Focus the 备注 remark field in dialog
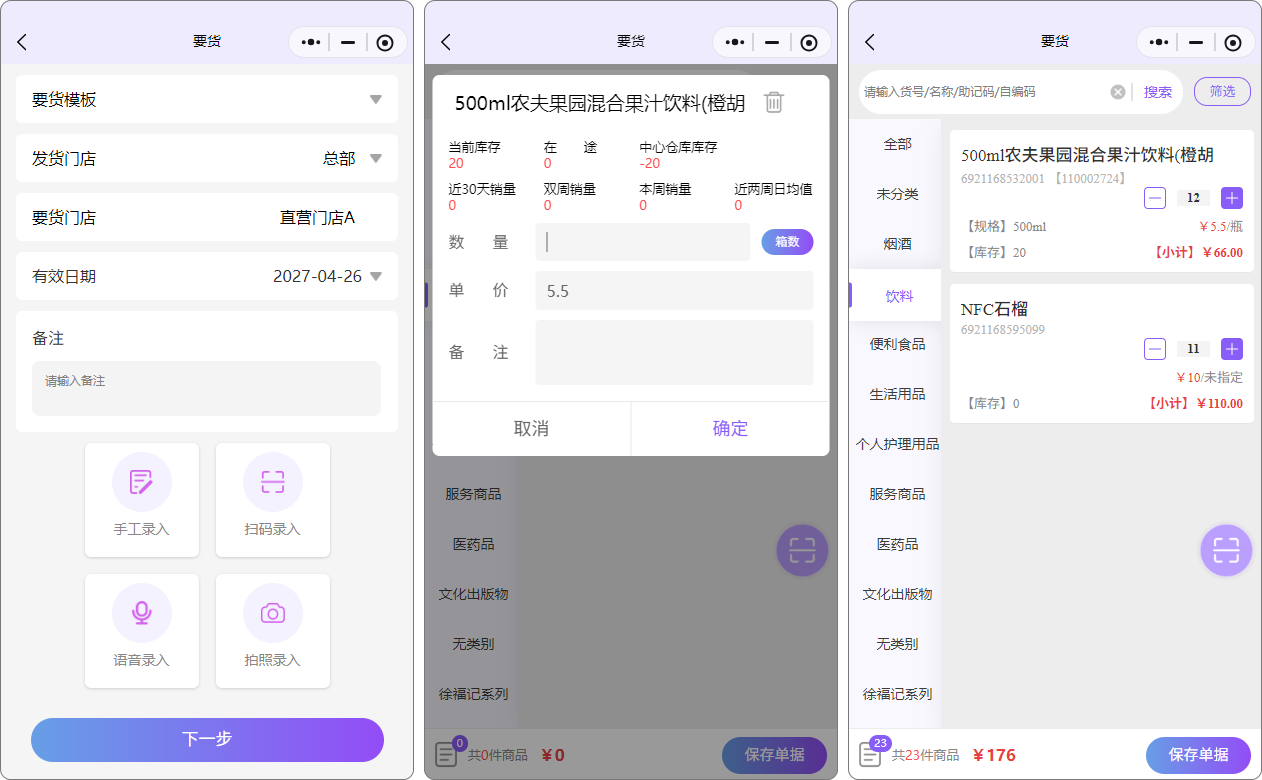The width and height of the screenshot is (1262, 780). coord(674,352)
